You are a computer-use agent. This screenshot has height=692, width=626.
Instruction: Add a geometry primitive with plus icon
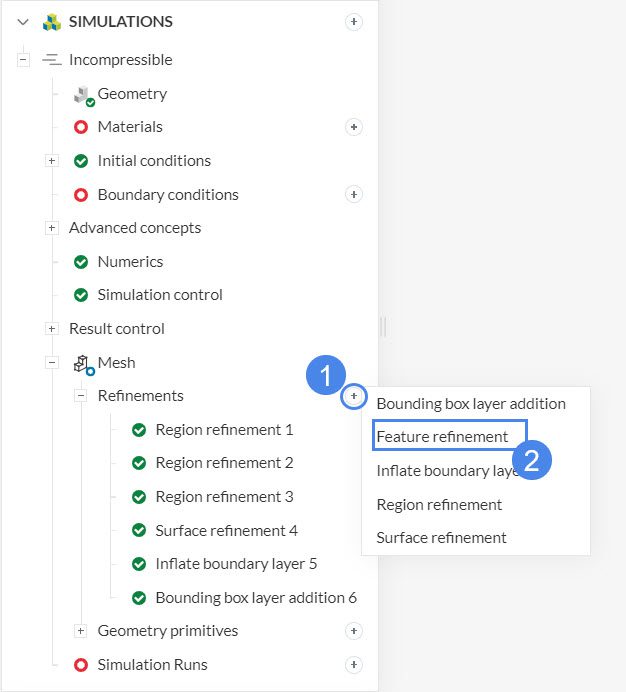pyautogui.click(x=353, y=631)
